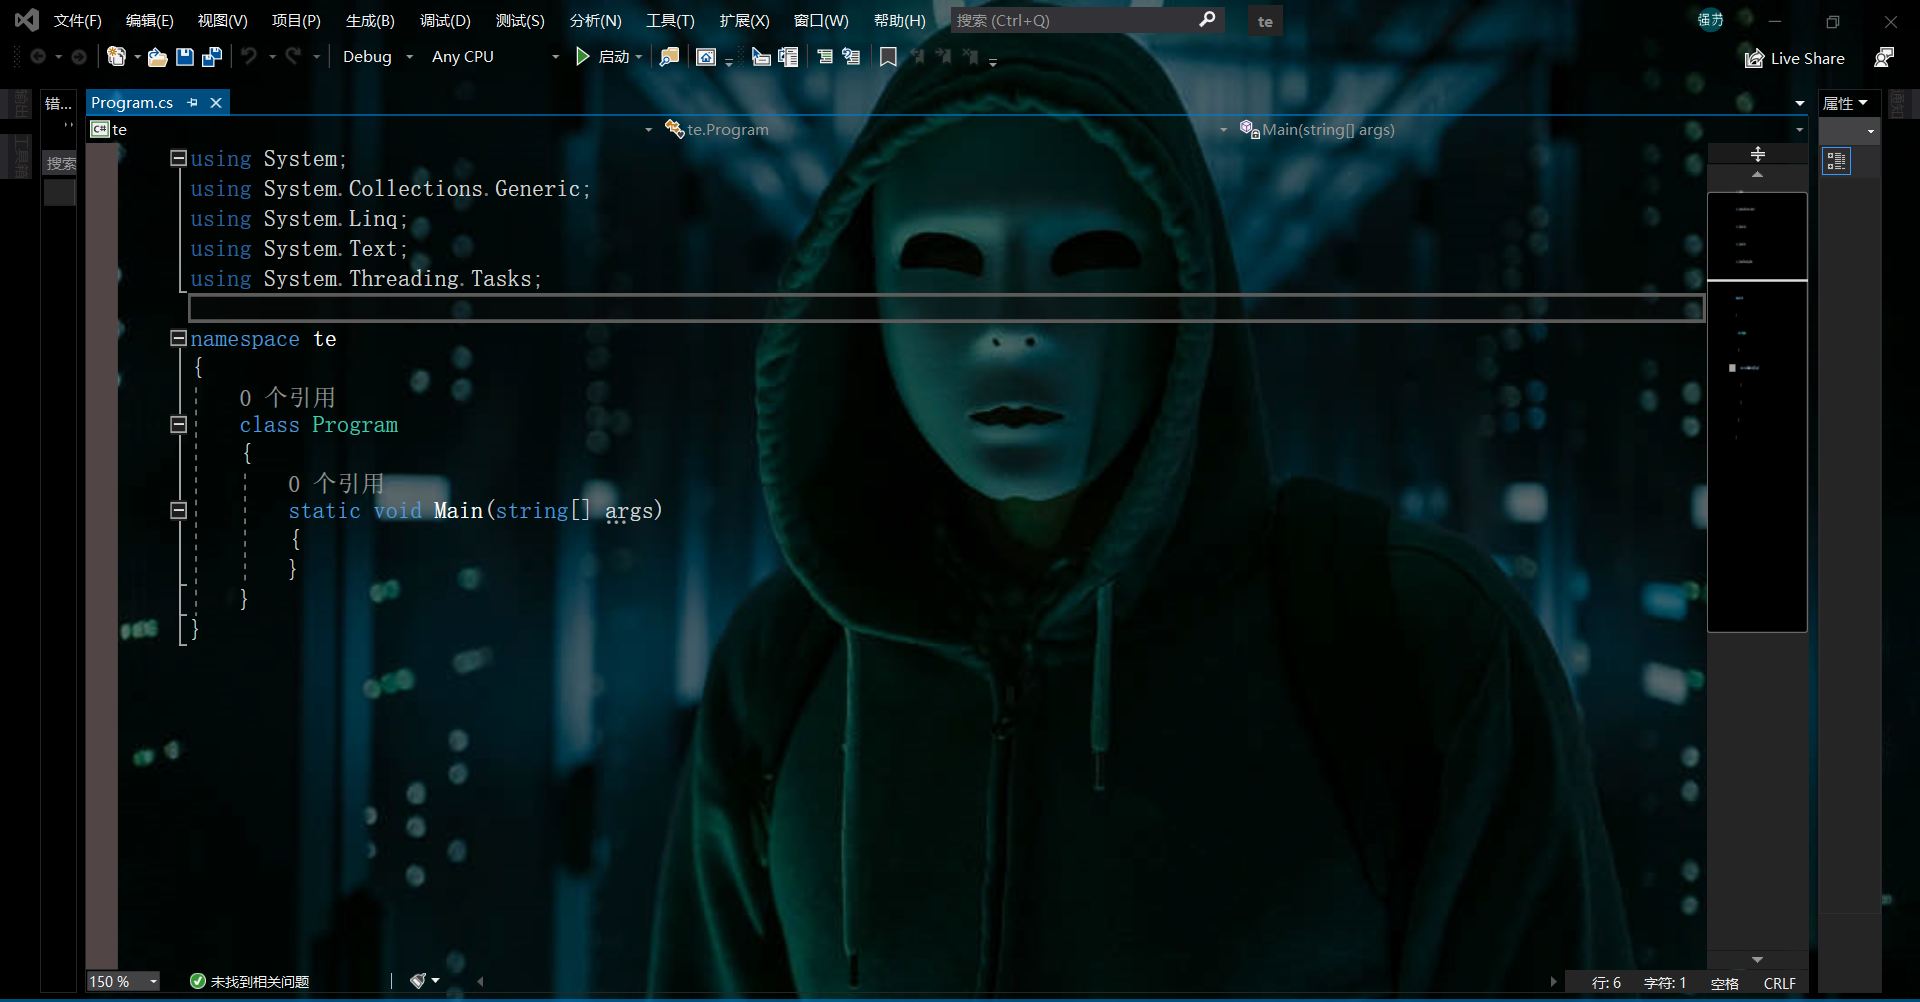Toggle the editor split handle above scrollbar
Image resolution: width=1920 pixels, height=1002 pixels.
pyautogui.click(x=1757, y=153)
